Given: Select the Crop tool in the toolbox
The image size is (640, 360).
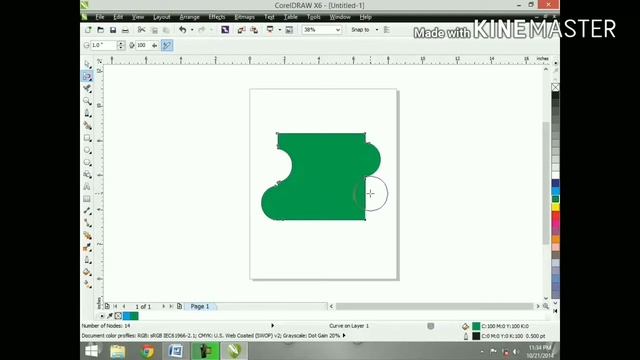Looking at the screenshot, I should (87, 89).
